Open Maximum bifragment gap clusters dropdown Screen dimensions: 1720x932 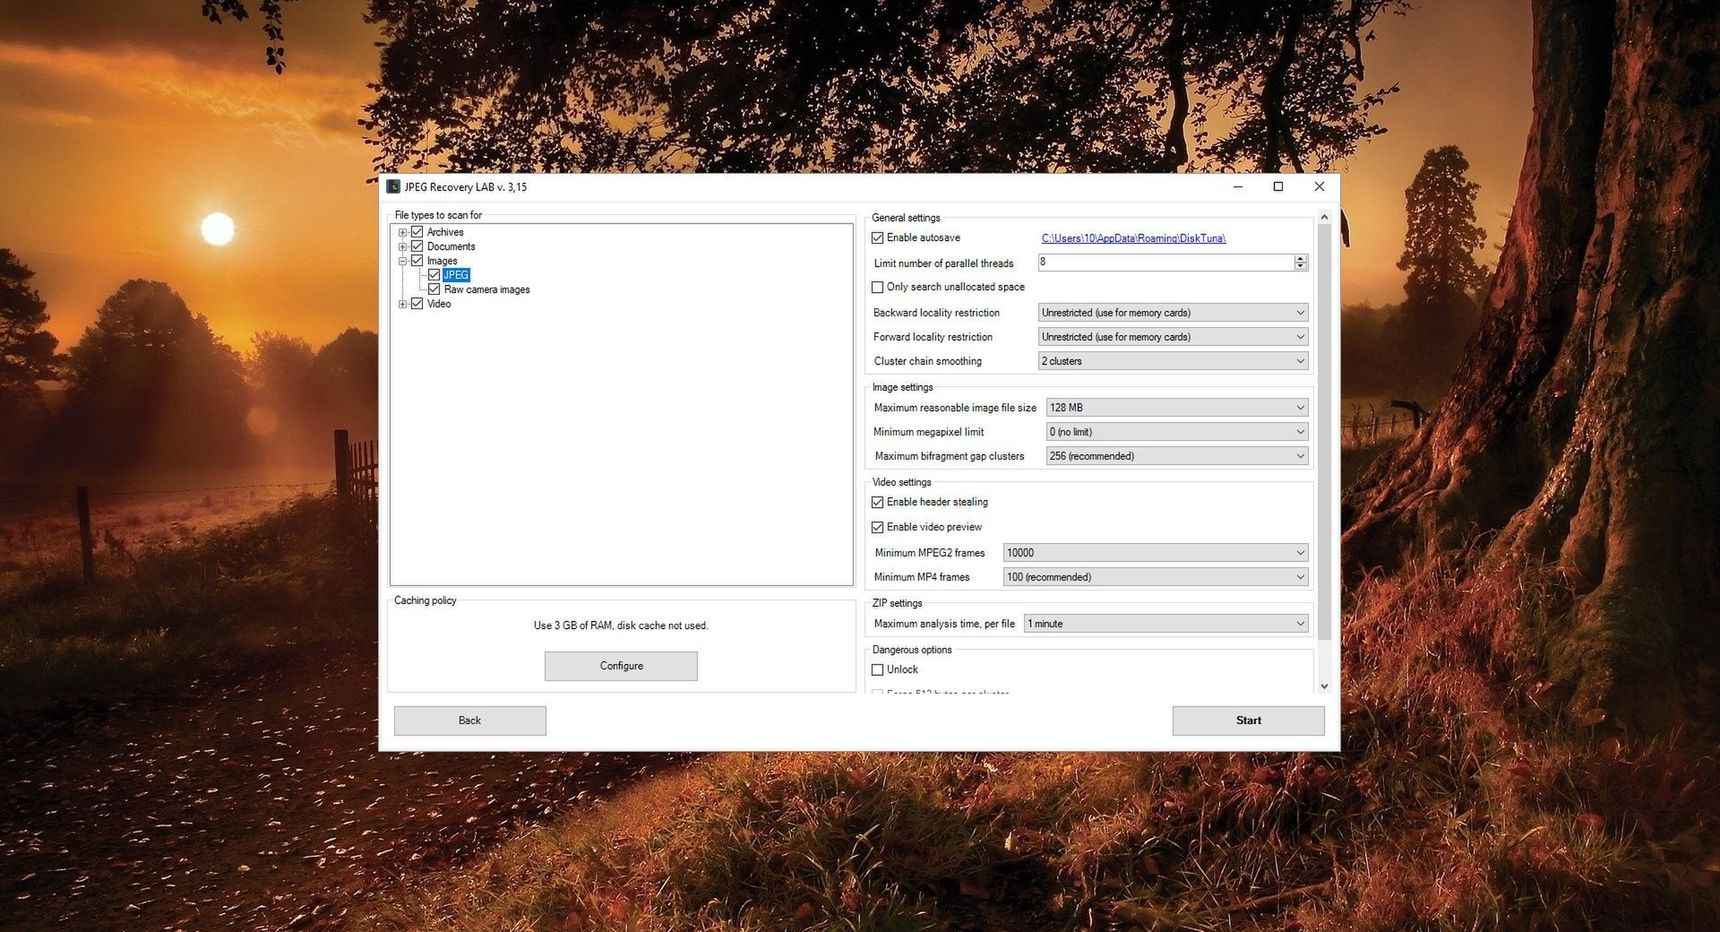(x=1177, y=456)
